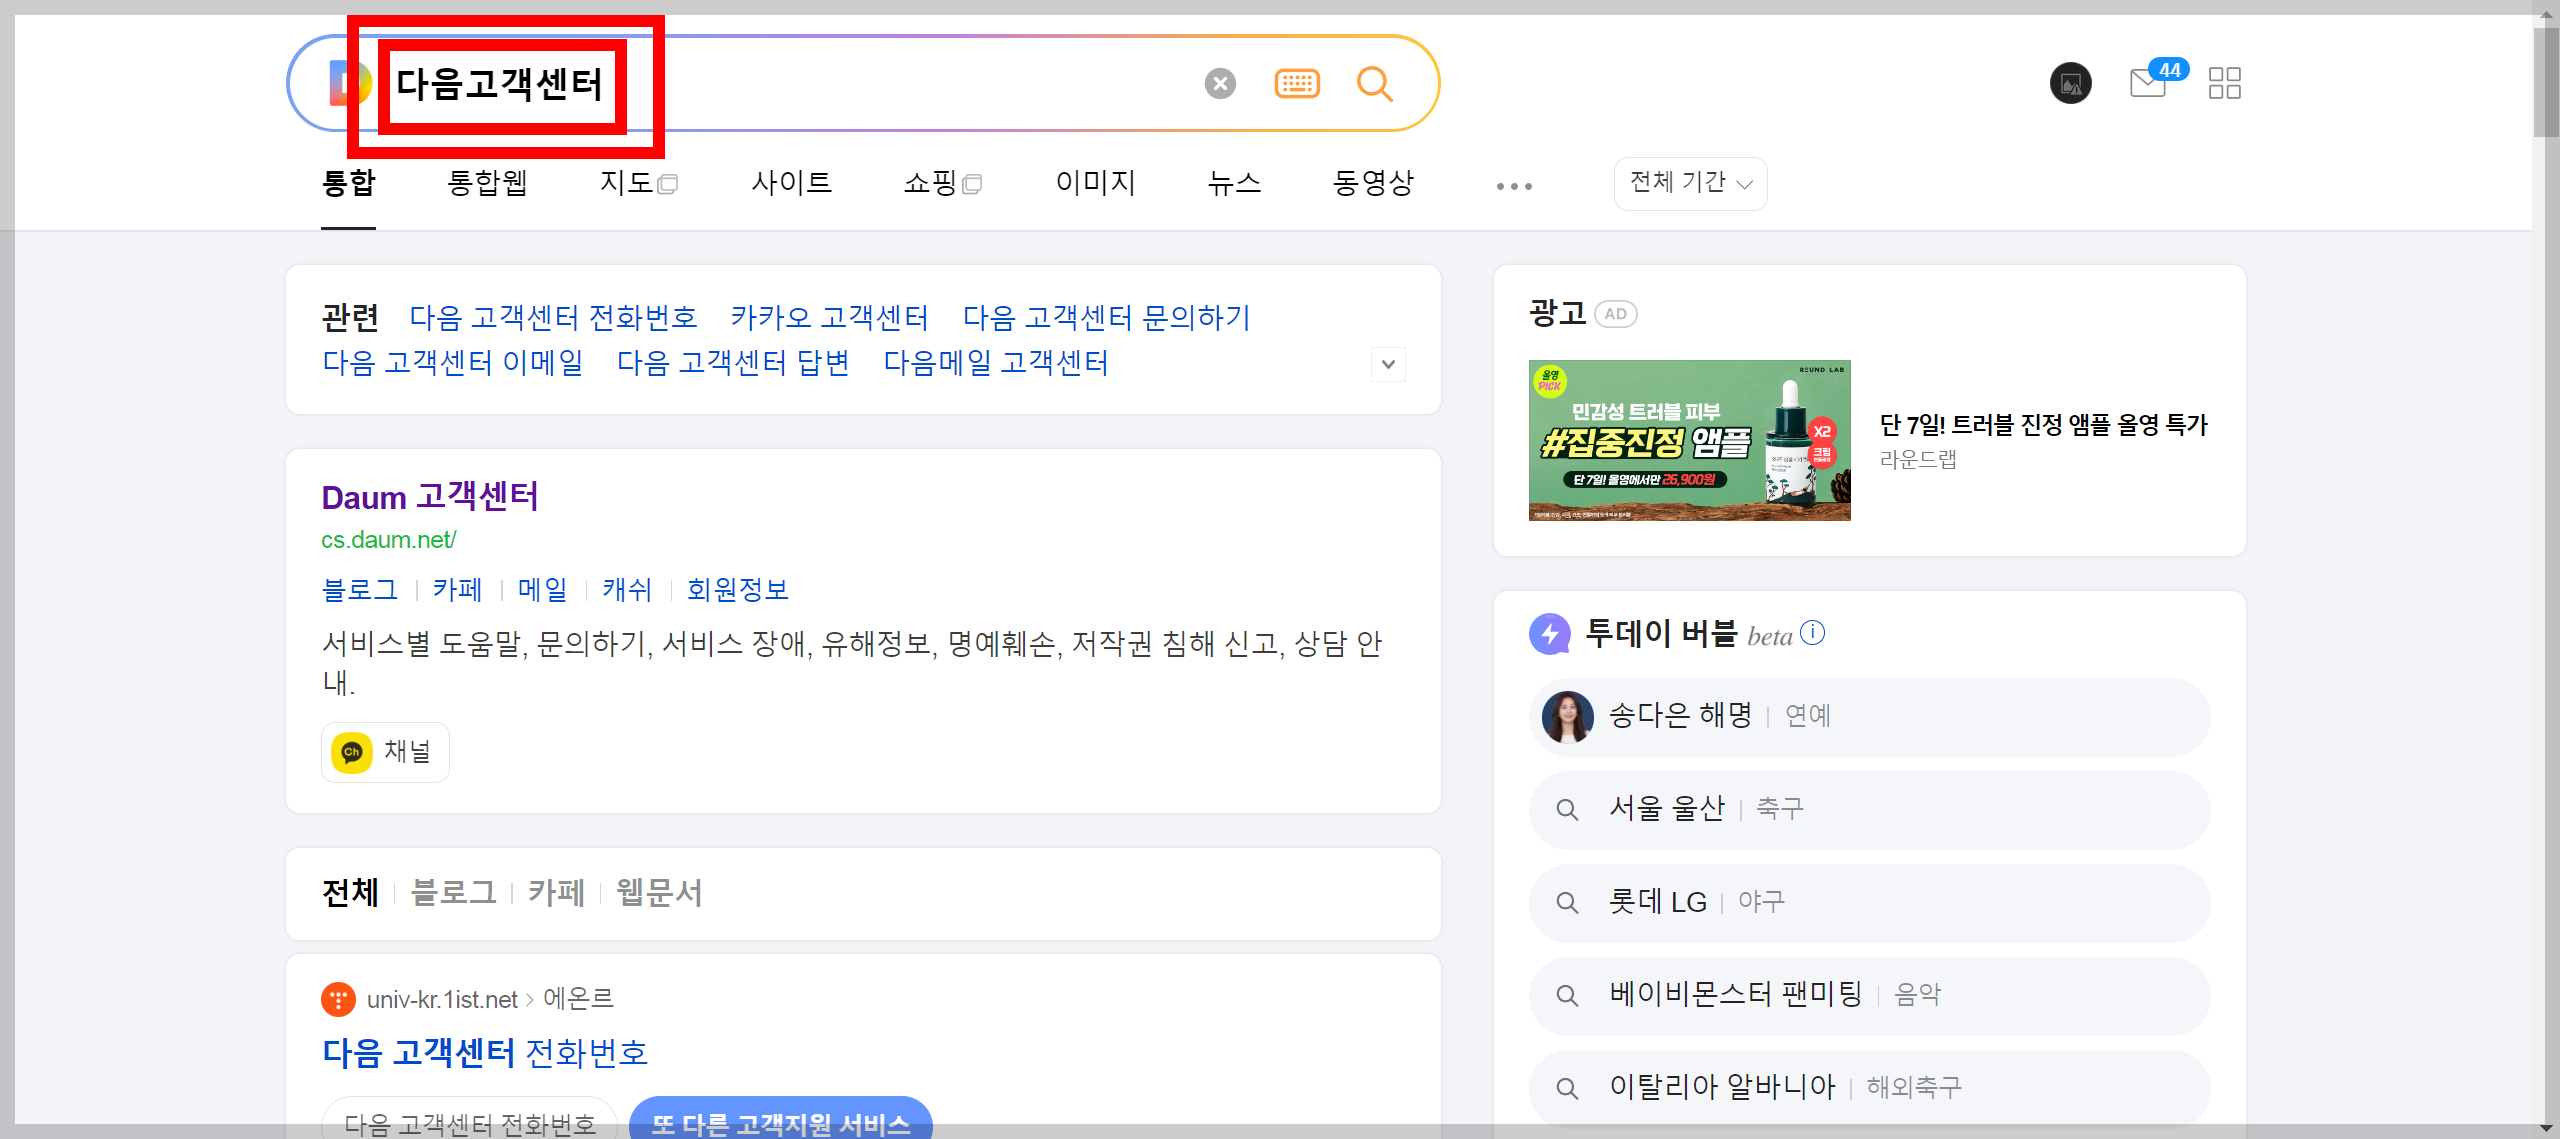The height and width of the screenshot is (1139, 2560).
Task: Open the apps grid icon at top right
Action: click(2225, 84)
